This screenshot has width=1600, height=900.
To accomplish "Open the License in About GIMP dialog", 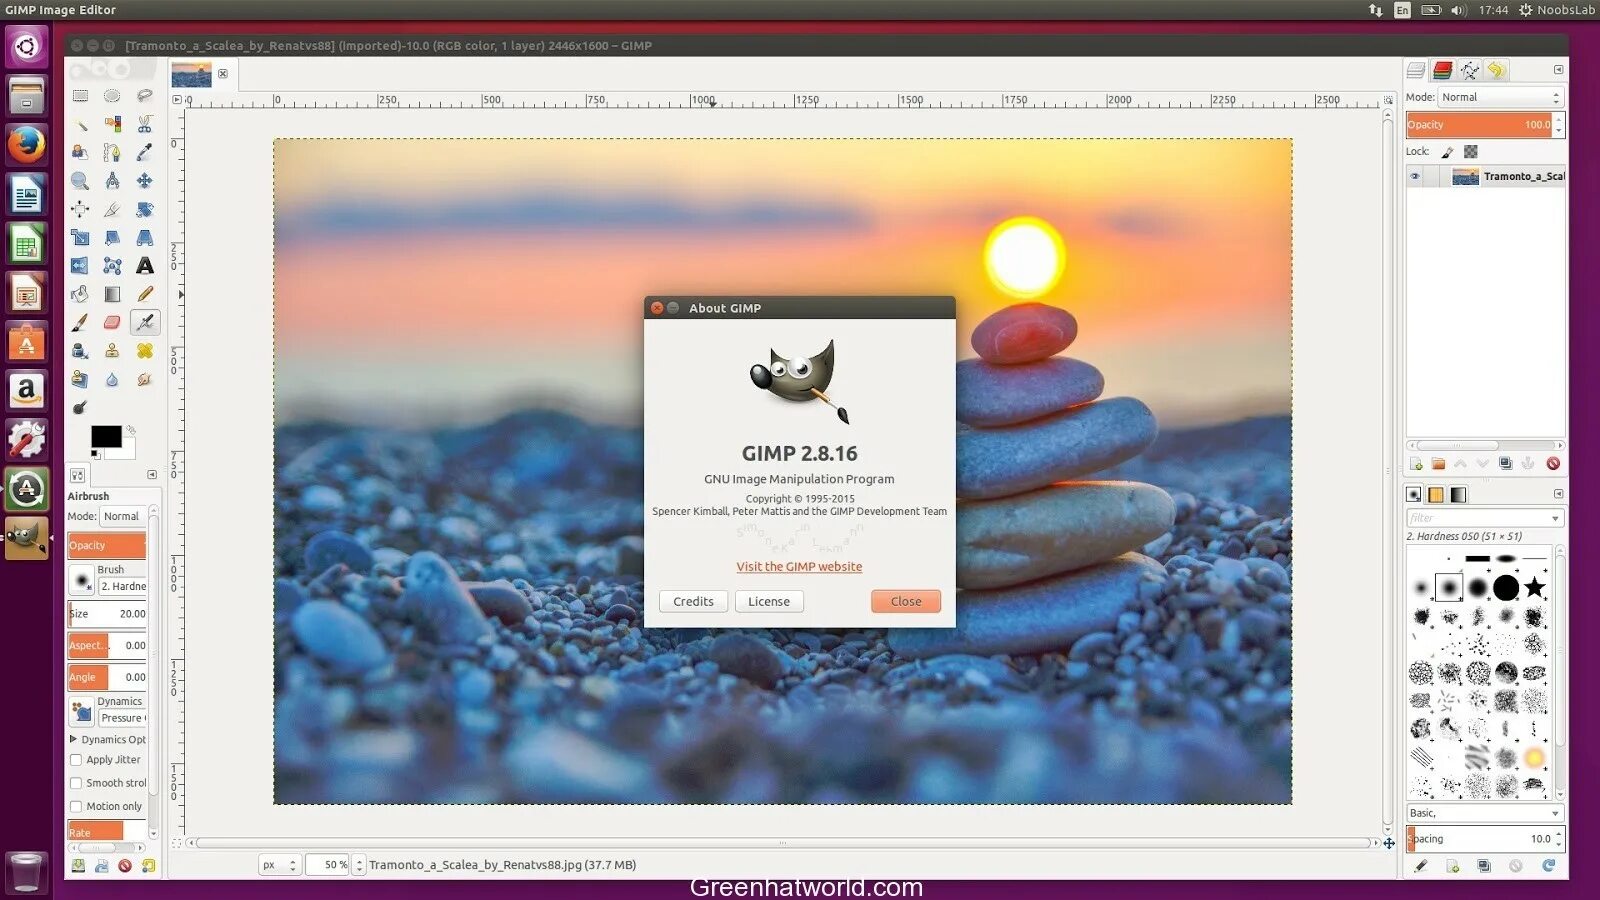I will click(769, 601).
